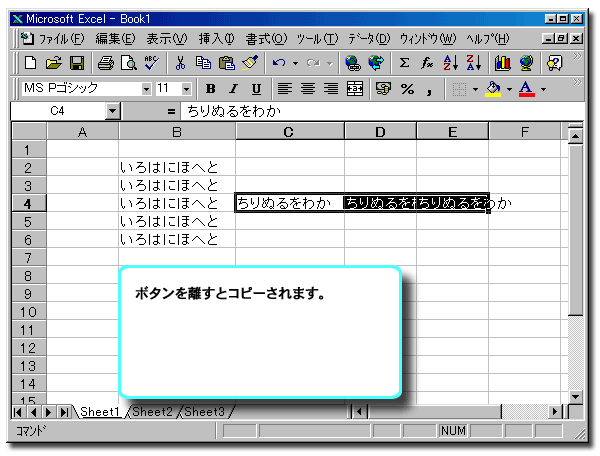Open the Fill Color dropdown arrow

point(509,89)
